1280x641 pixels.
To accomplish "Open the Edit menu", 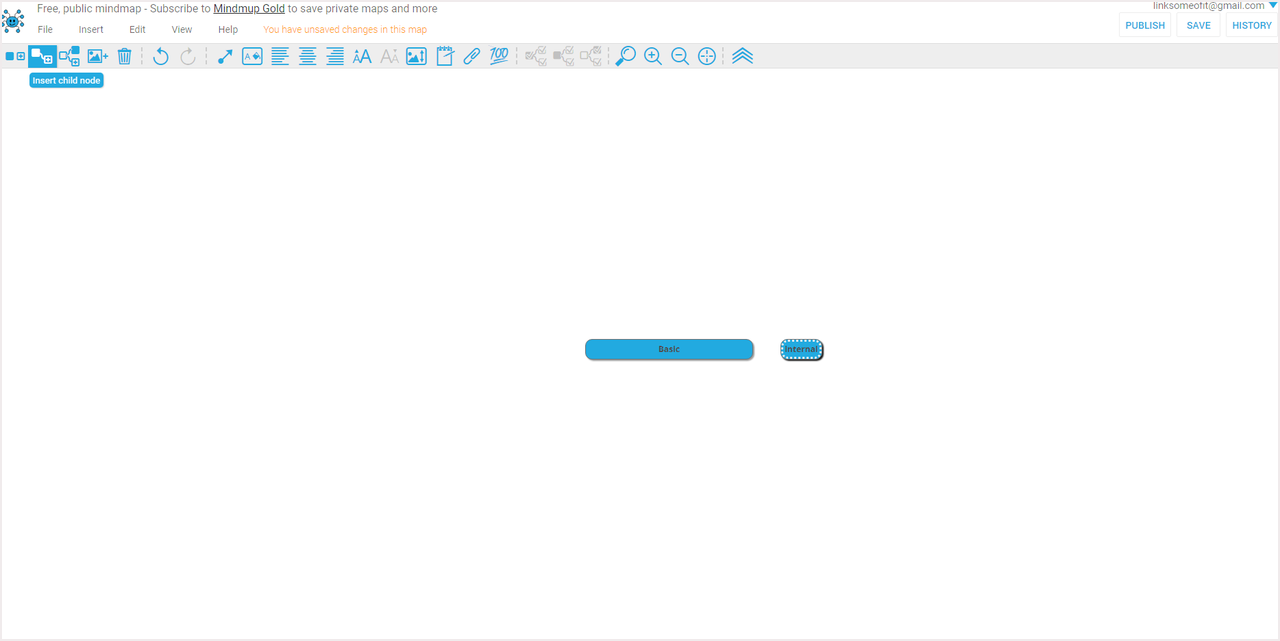I will [x=137, y=30].
